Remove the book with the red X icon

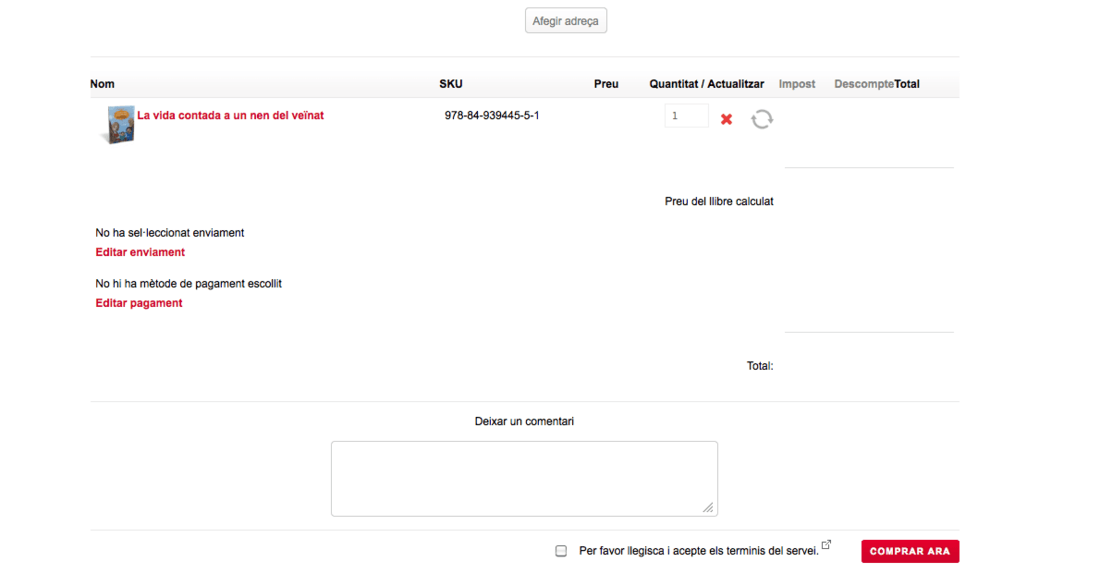(x=726, y=119)
